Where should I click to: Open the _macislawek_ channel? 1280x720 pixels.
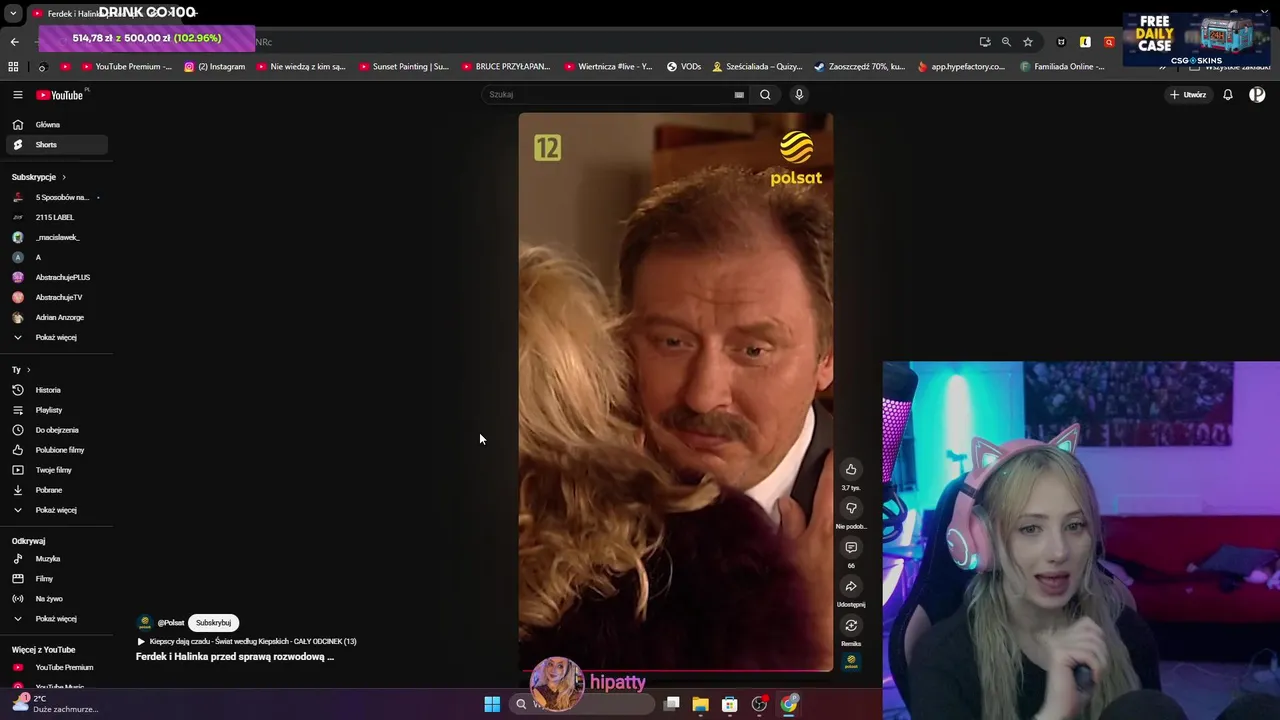click(56, 237)
